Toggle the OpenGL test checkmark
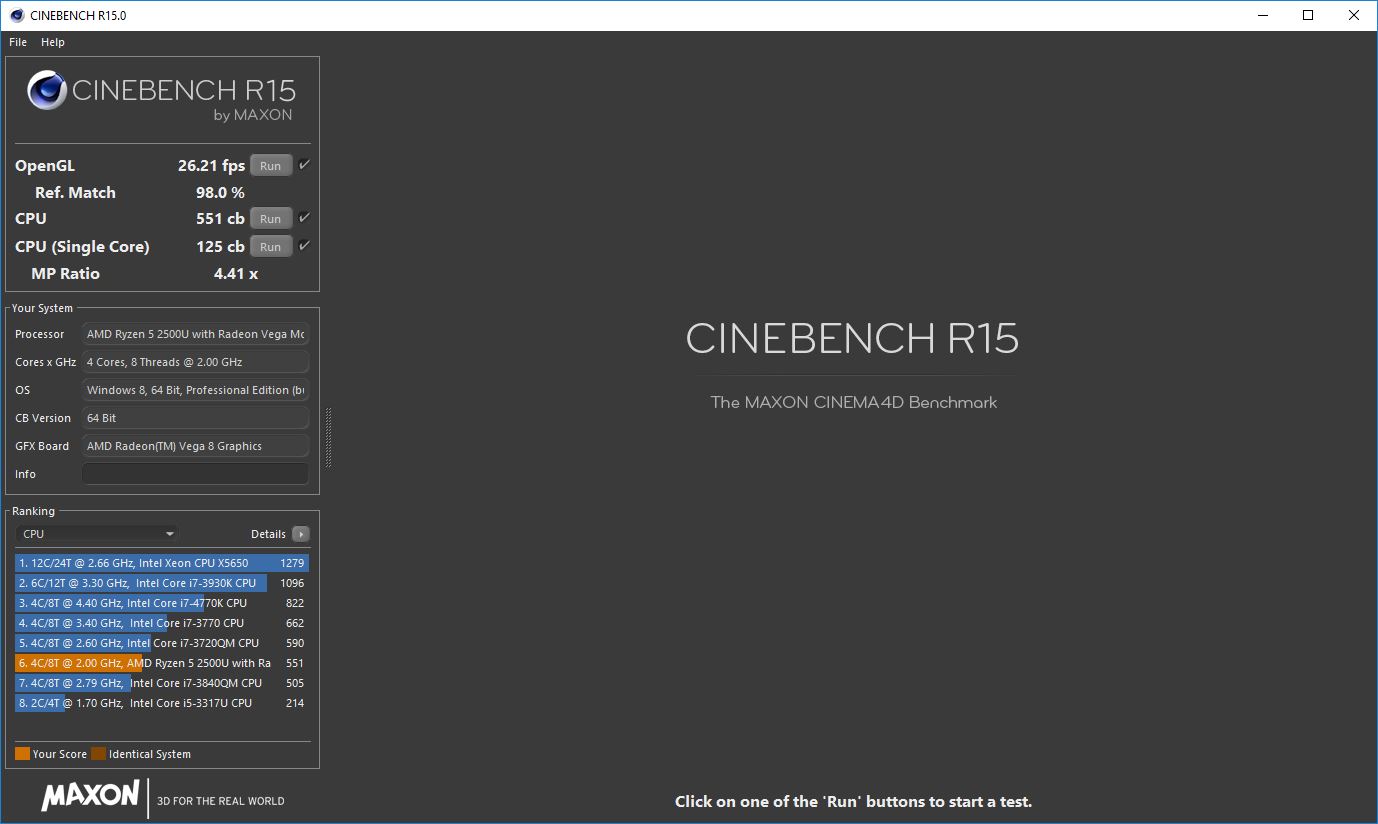1378x824 pixels. [304, 165]
